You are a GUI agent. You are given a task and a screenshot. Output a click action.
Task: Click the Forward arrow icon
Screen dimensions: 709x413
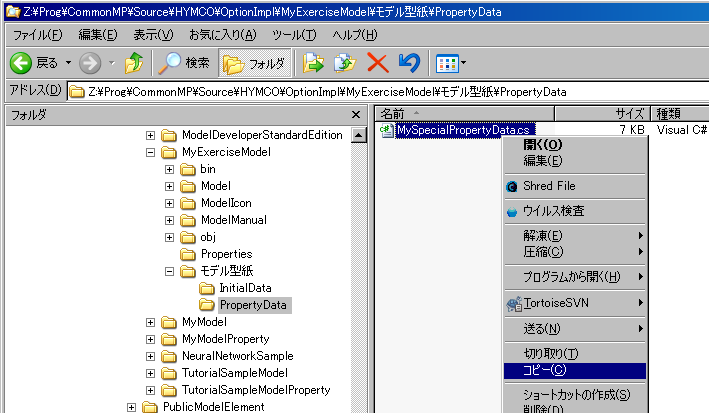pos(90,63)
